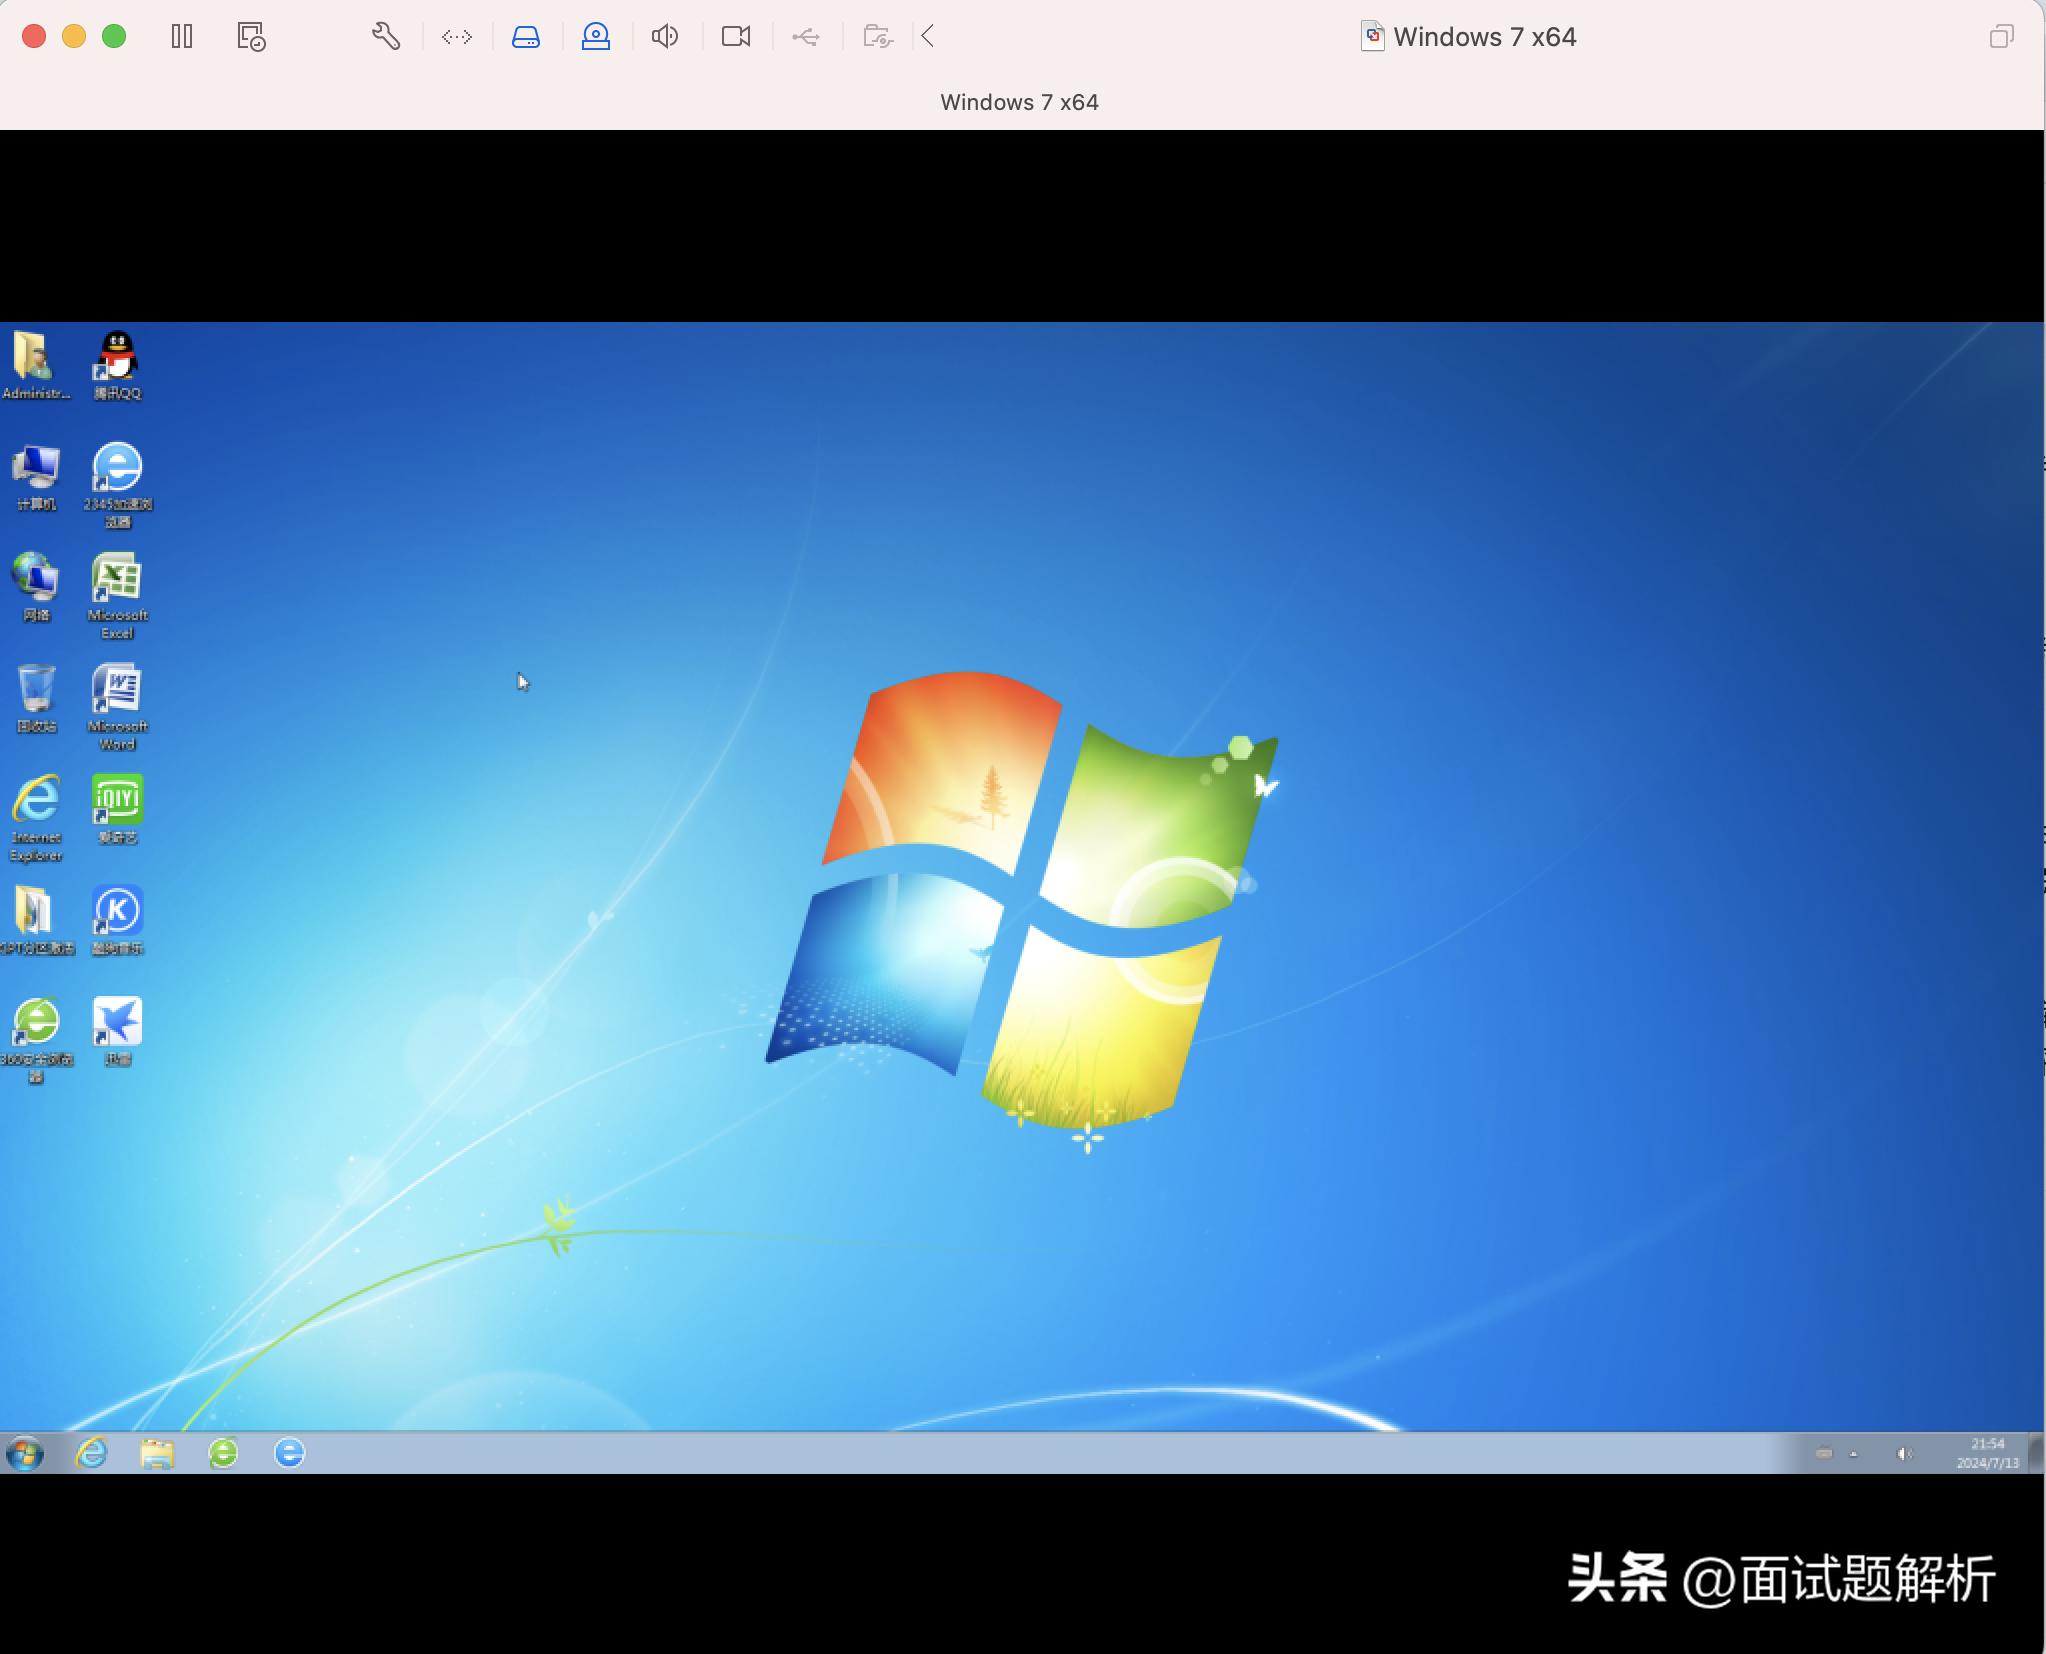
Task: Open the Windows Start menu
Action: point(25,1453)
